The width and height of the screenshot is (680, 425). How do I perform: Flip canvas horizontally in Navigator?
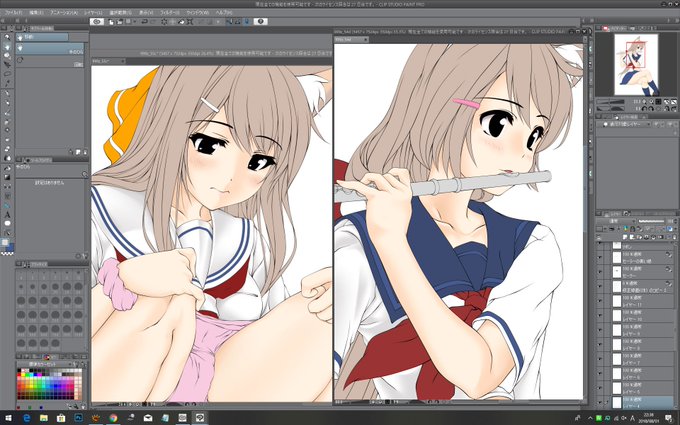666,108
